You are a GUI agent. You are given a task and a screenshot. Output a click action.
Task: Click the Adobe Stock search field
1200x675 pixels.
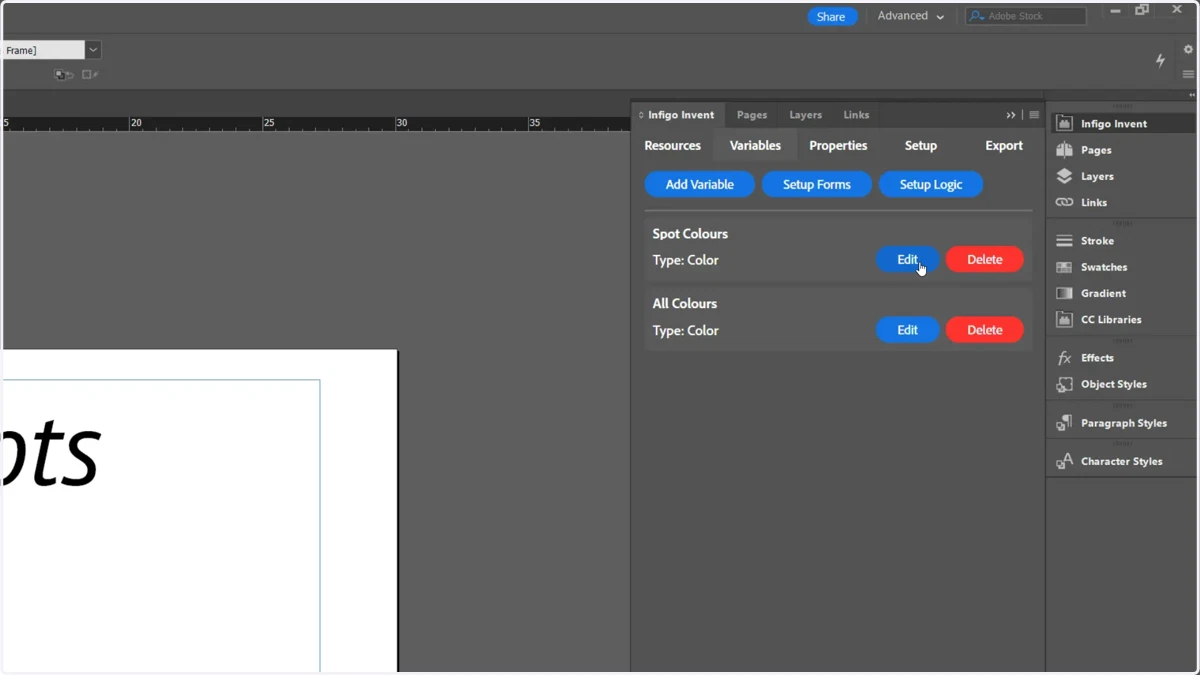click(x=1026, y=16)
